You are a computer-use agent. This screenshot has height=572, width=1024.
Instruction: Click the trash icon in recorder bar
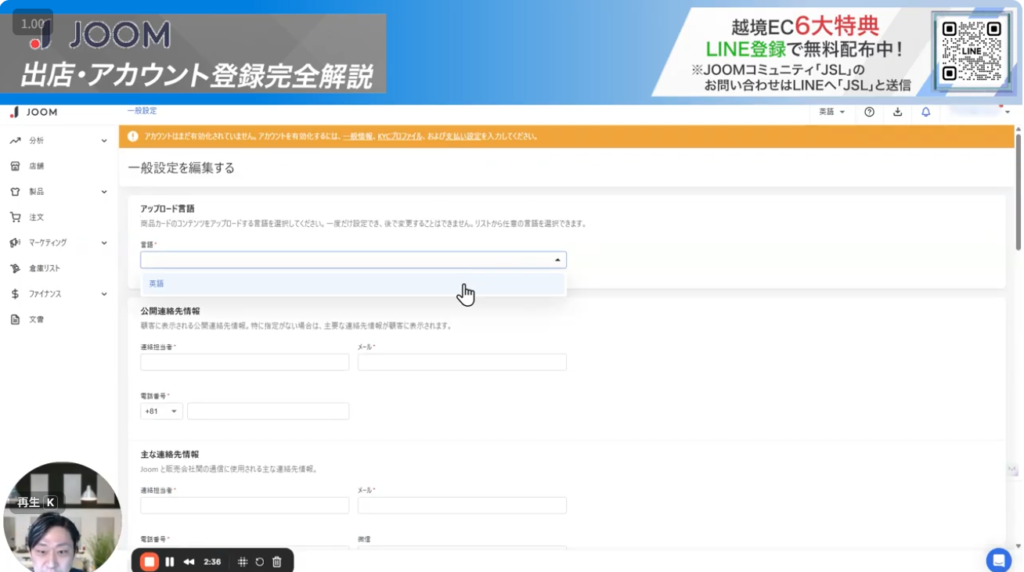click(x=277, y=561)
